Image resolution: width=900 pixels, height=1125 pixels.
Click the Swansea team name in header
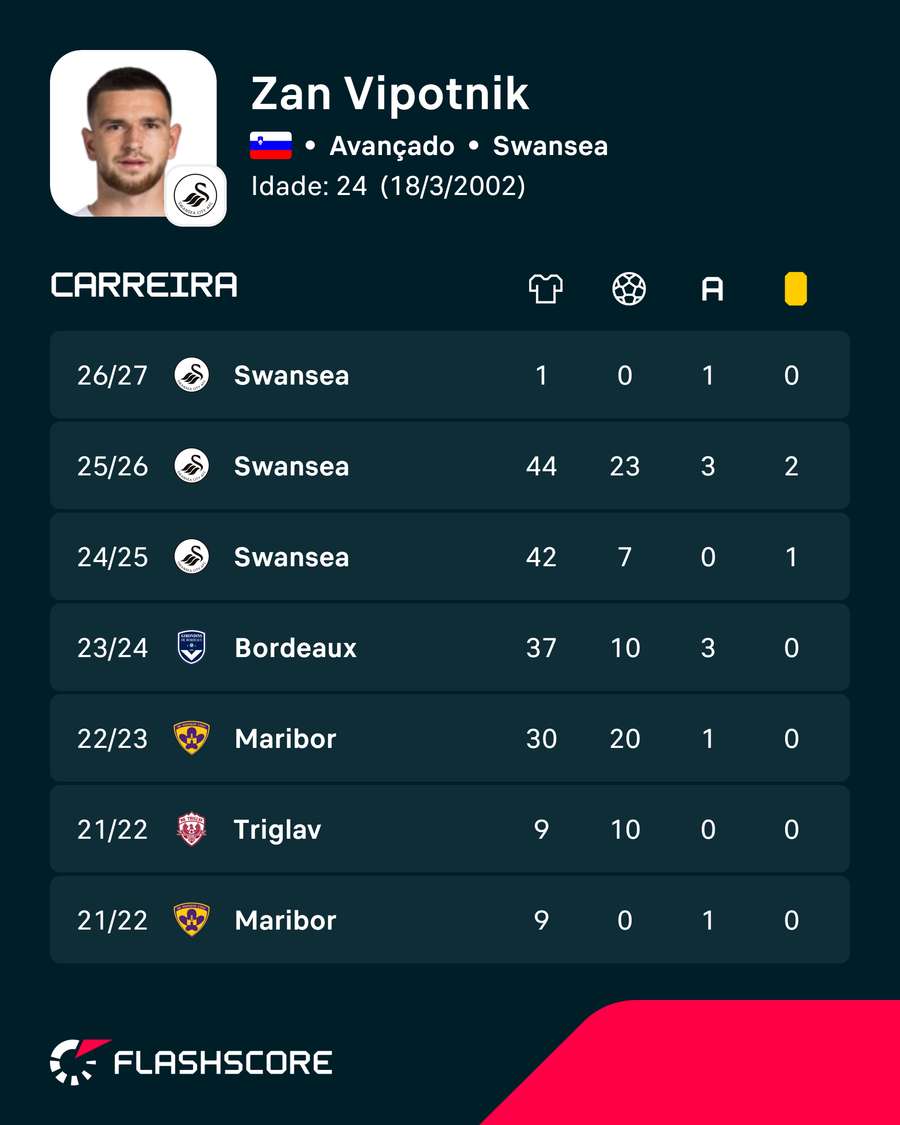click(550, 146)
